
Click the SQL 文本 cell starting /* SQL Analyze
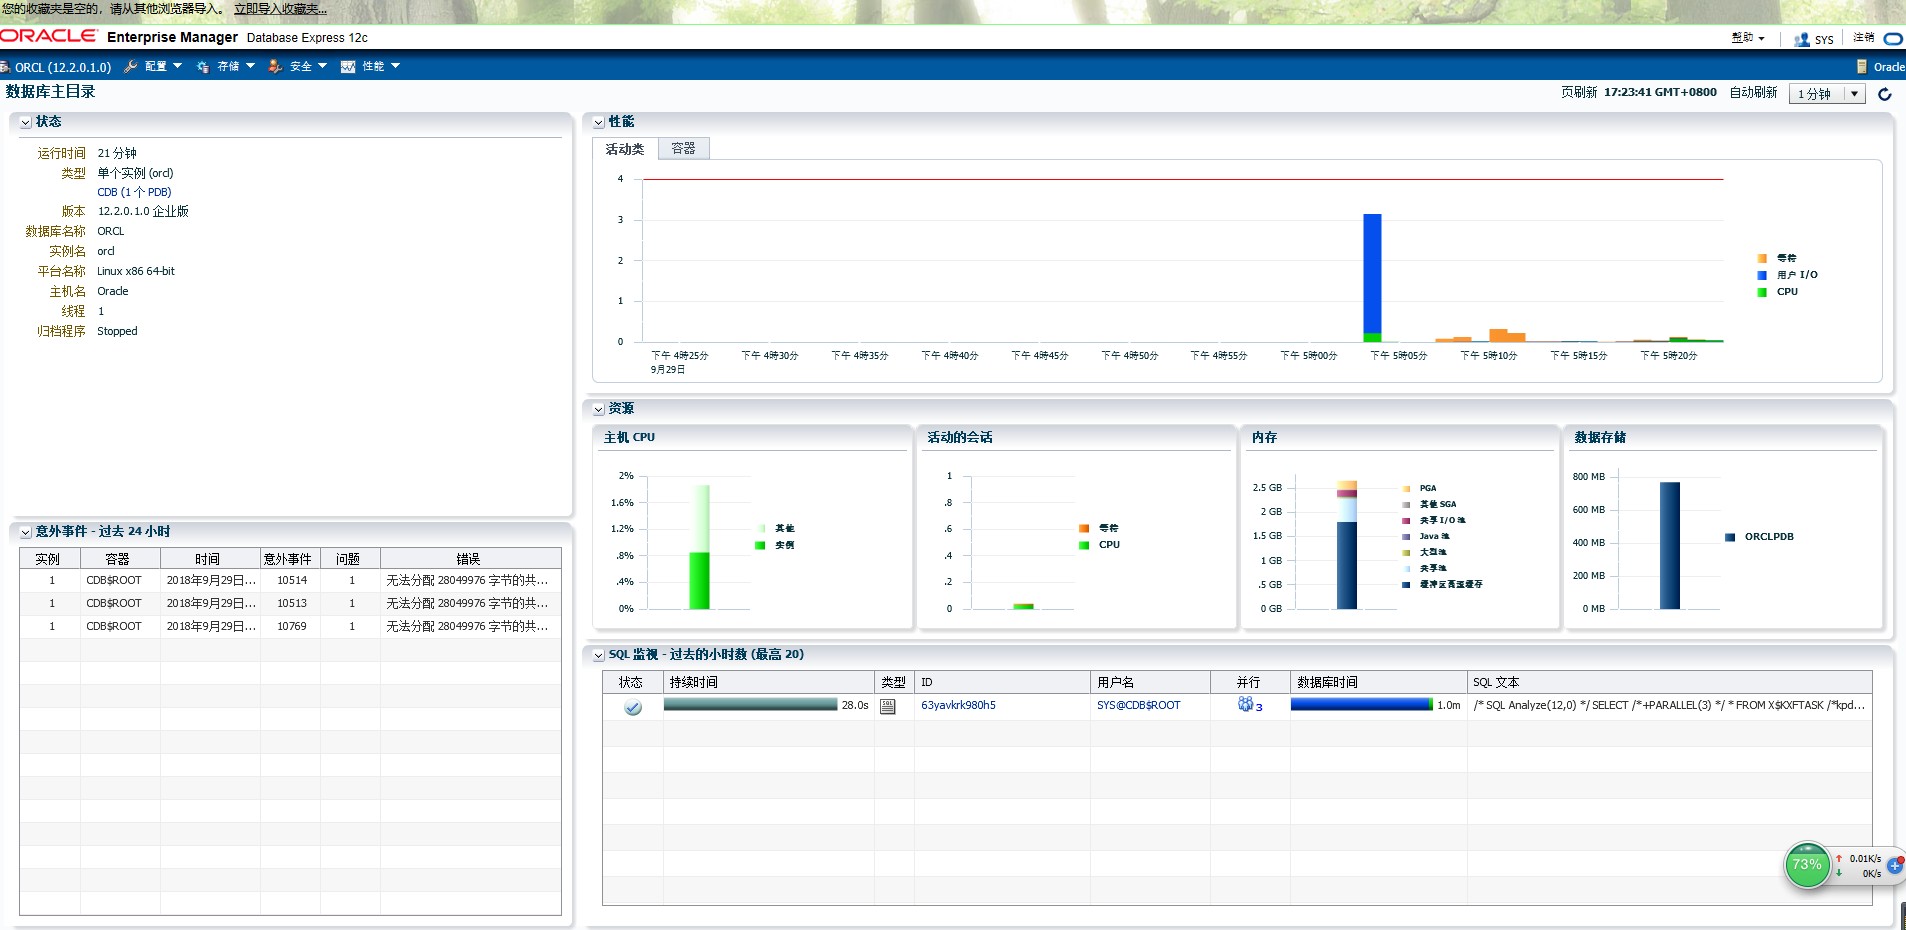[1669, 705]
